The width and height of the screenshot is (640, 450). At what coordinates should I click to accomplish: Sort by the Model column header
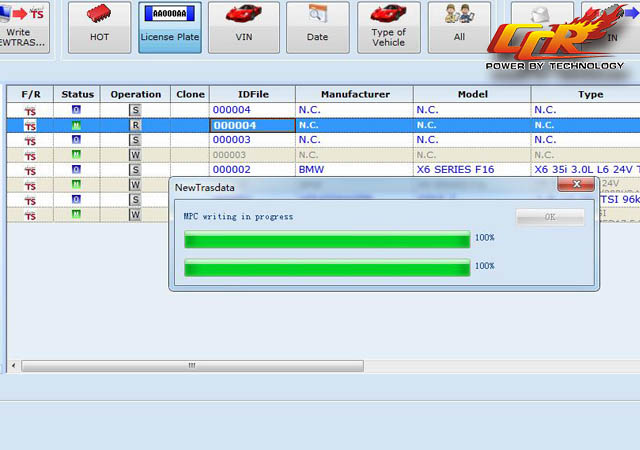tap(472, 94)
